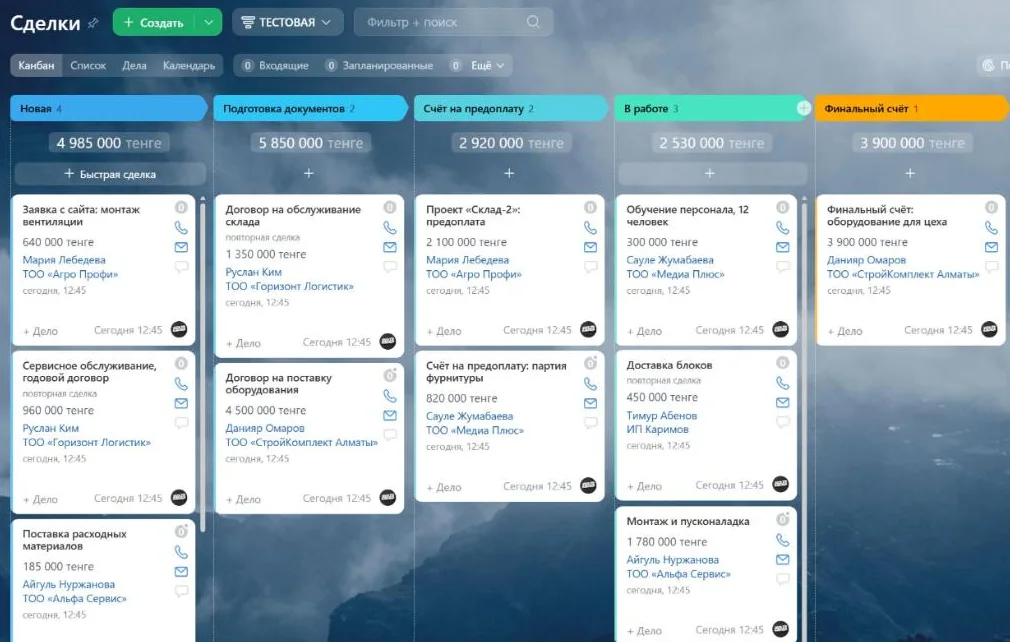Add a deal in Подготовка документов column
Image resolution: width=1010 pixels, height=642 pixels.
point(309,173)
